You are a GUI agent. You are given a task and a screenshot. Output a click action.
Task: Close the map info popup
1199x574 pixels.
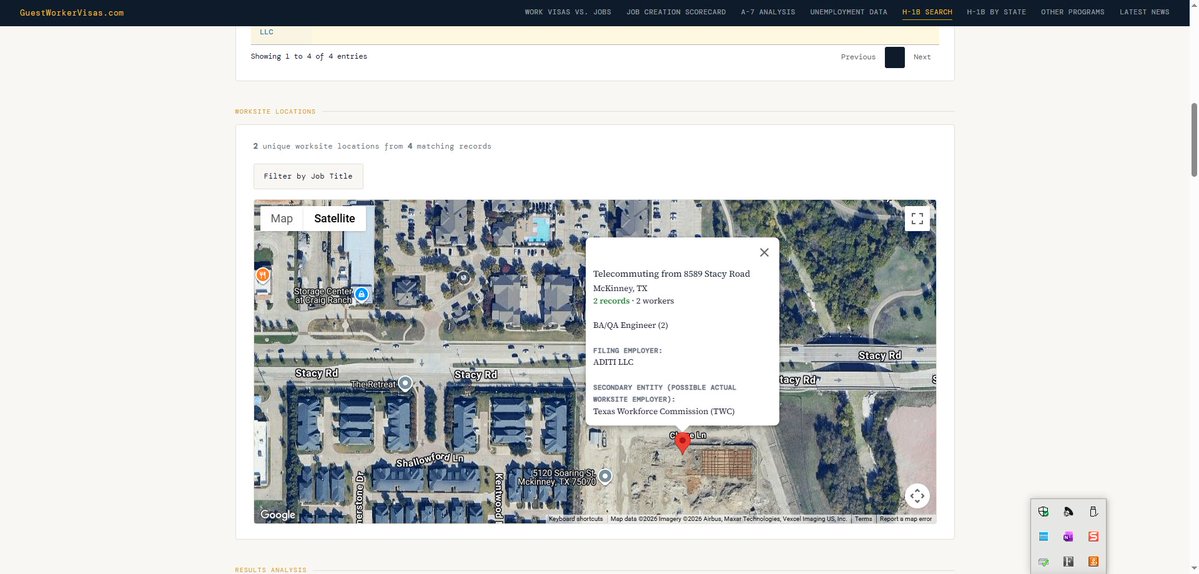click(x=764, y=252)
